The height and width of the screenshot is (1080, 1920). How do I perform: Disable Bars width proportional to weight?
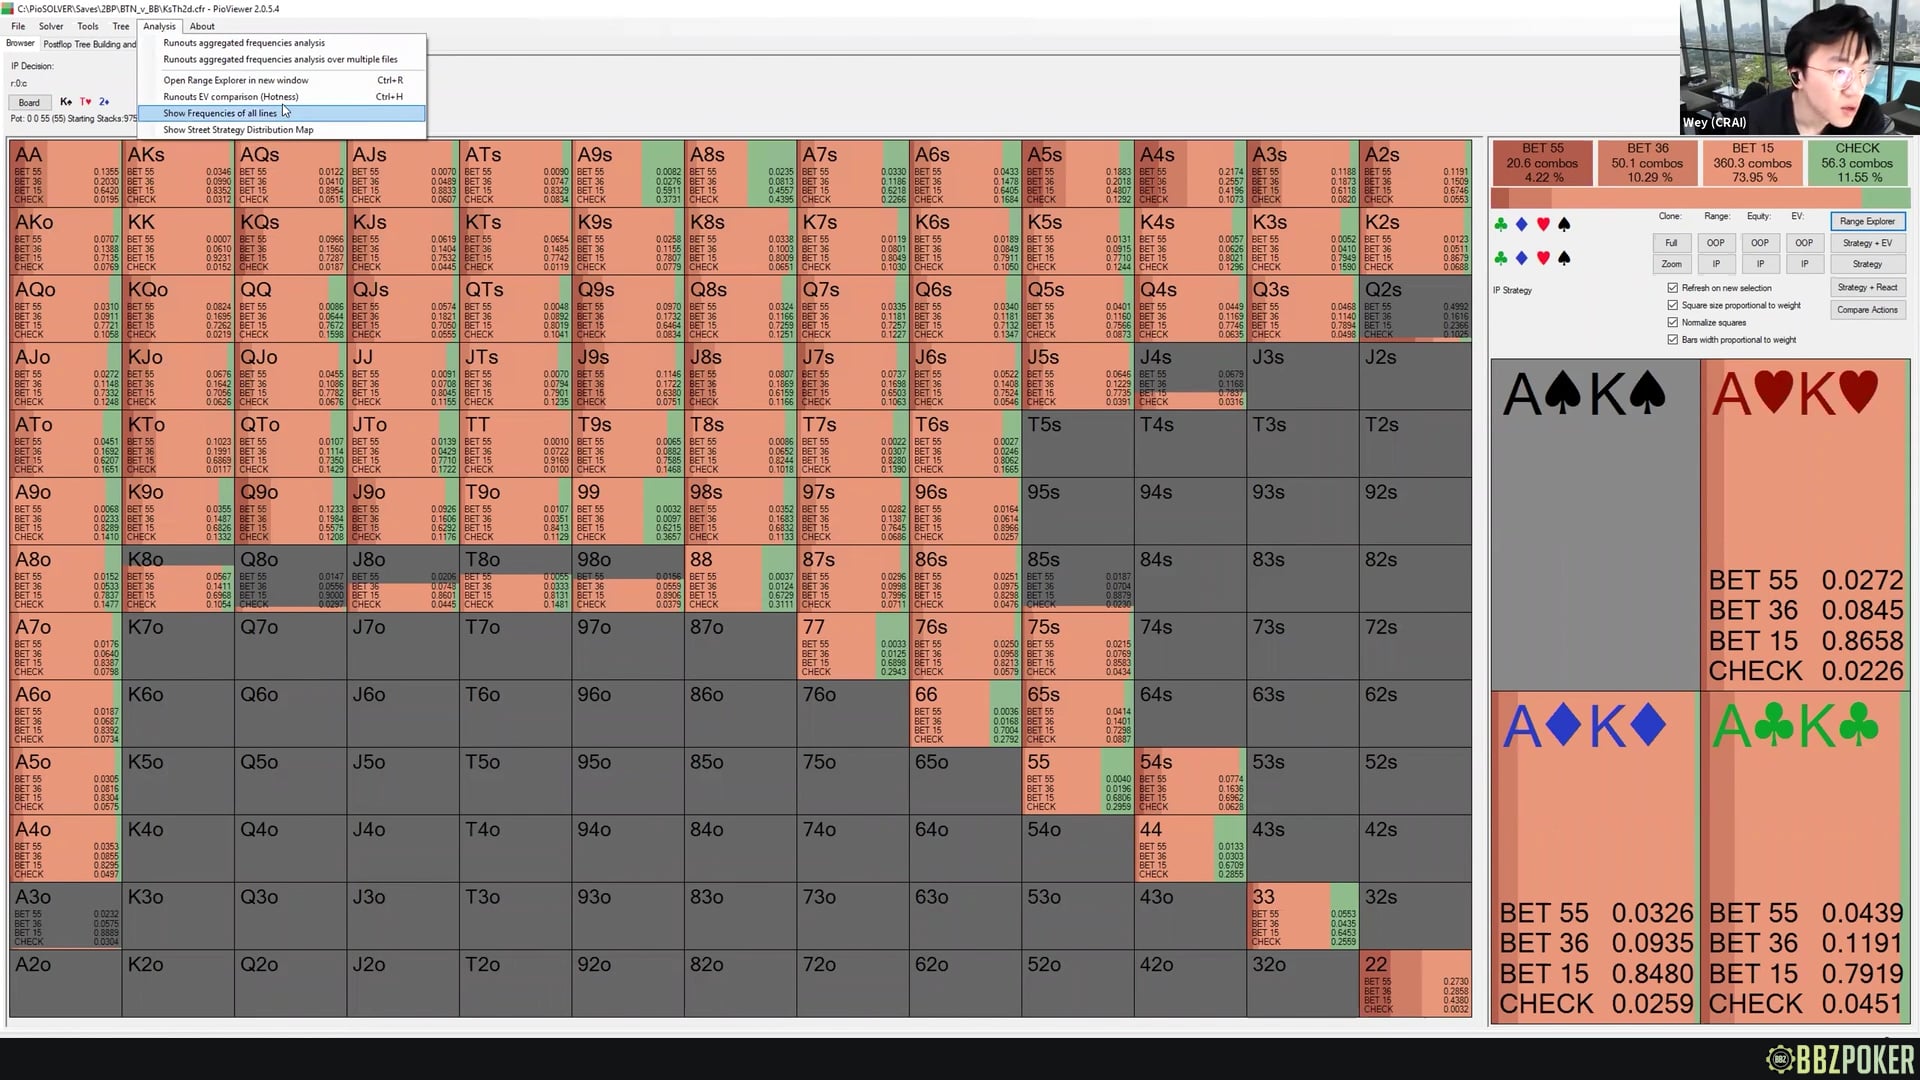(1672, 340)
